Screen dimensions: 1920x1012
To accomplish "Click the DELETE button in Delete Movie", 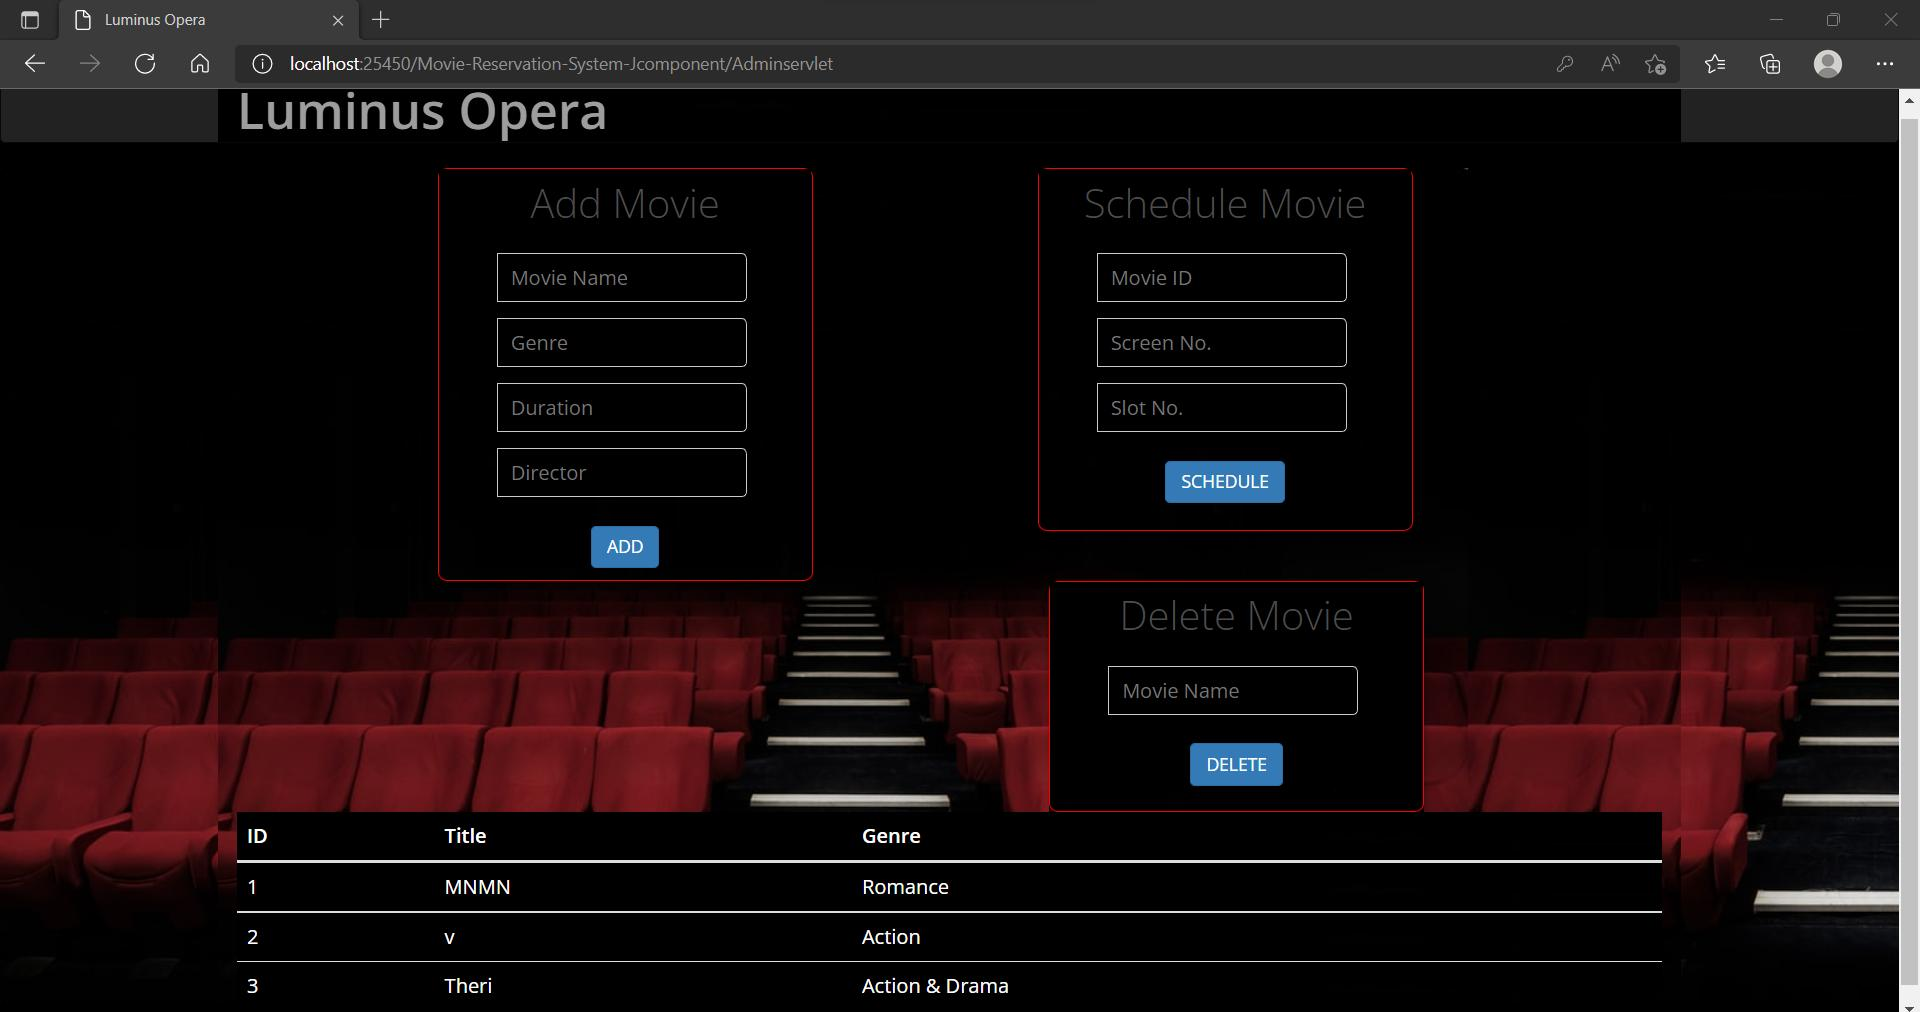I will tap(1235, 764).
